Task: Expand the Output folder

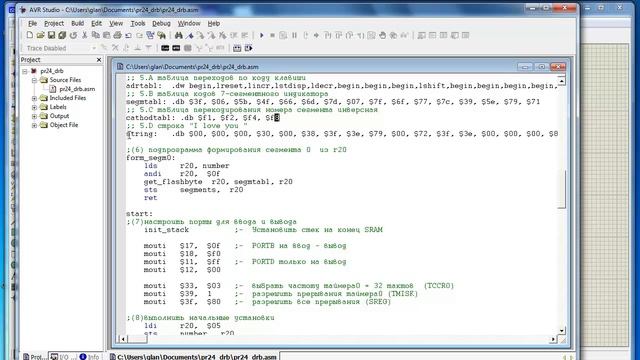Action: (34, 116)
